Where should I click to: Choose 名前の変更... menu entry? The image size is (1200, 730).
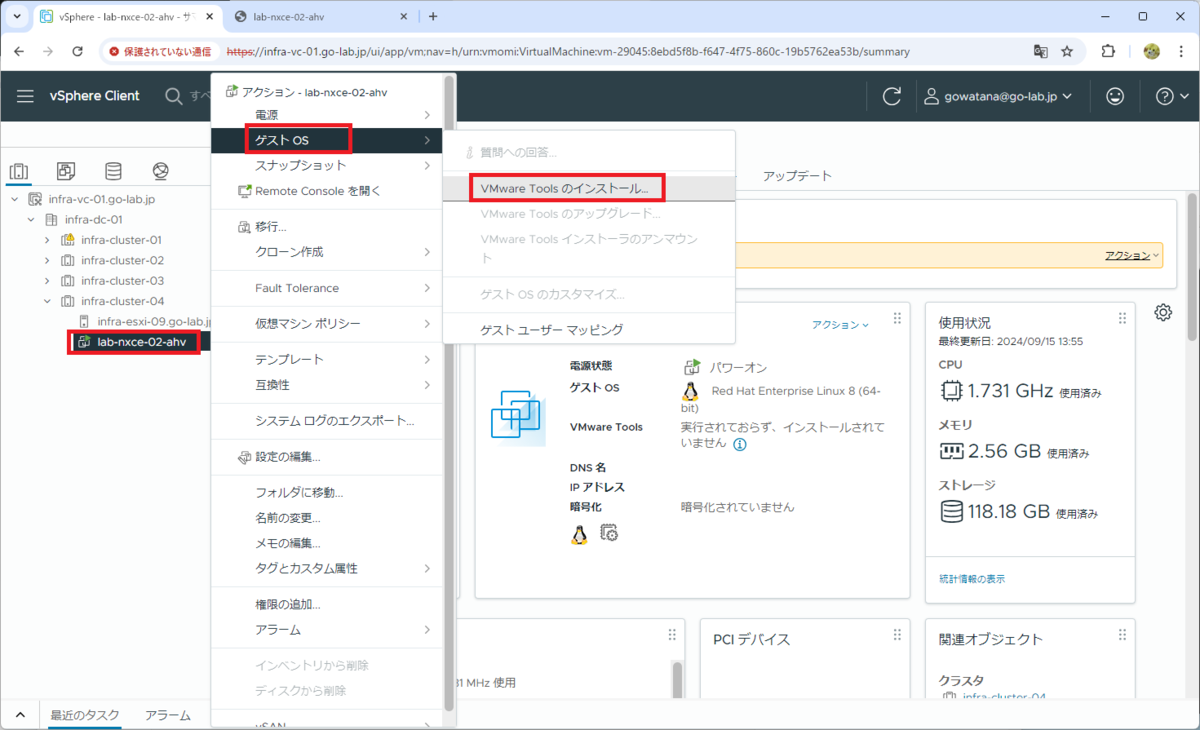pyautogui.click(x=327, y=518)
